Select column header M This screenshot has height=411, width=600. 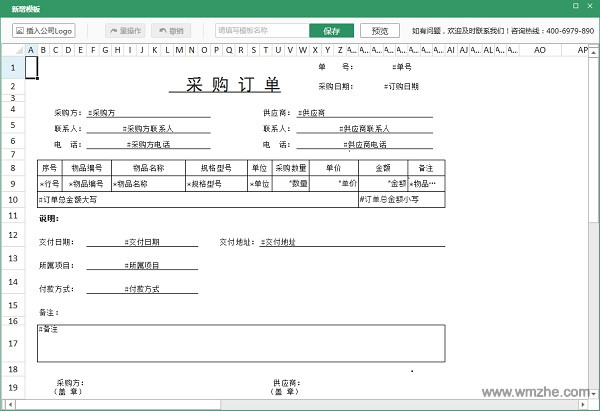179,50
